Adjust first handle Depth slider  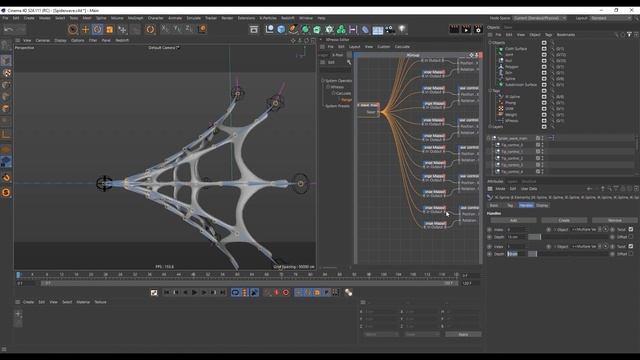point(568,237)
